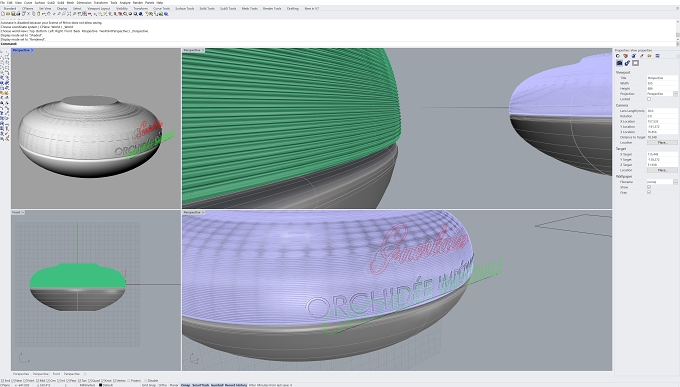Screen dimensions: 680x387
Task: Click the Undo arrow icon
Action: point(44,14)
